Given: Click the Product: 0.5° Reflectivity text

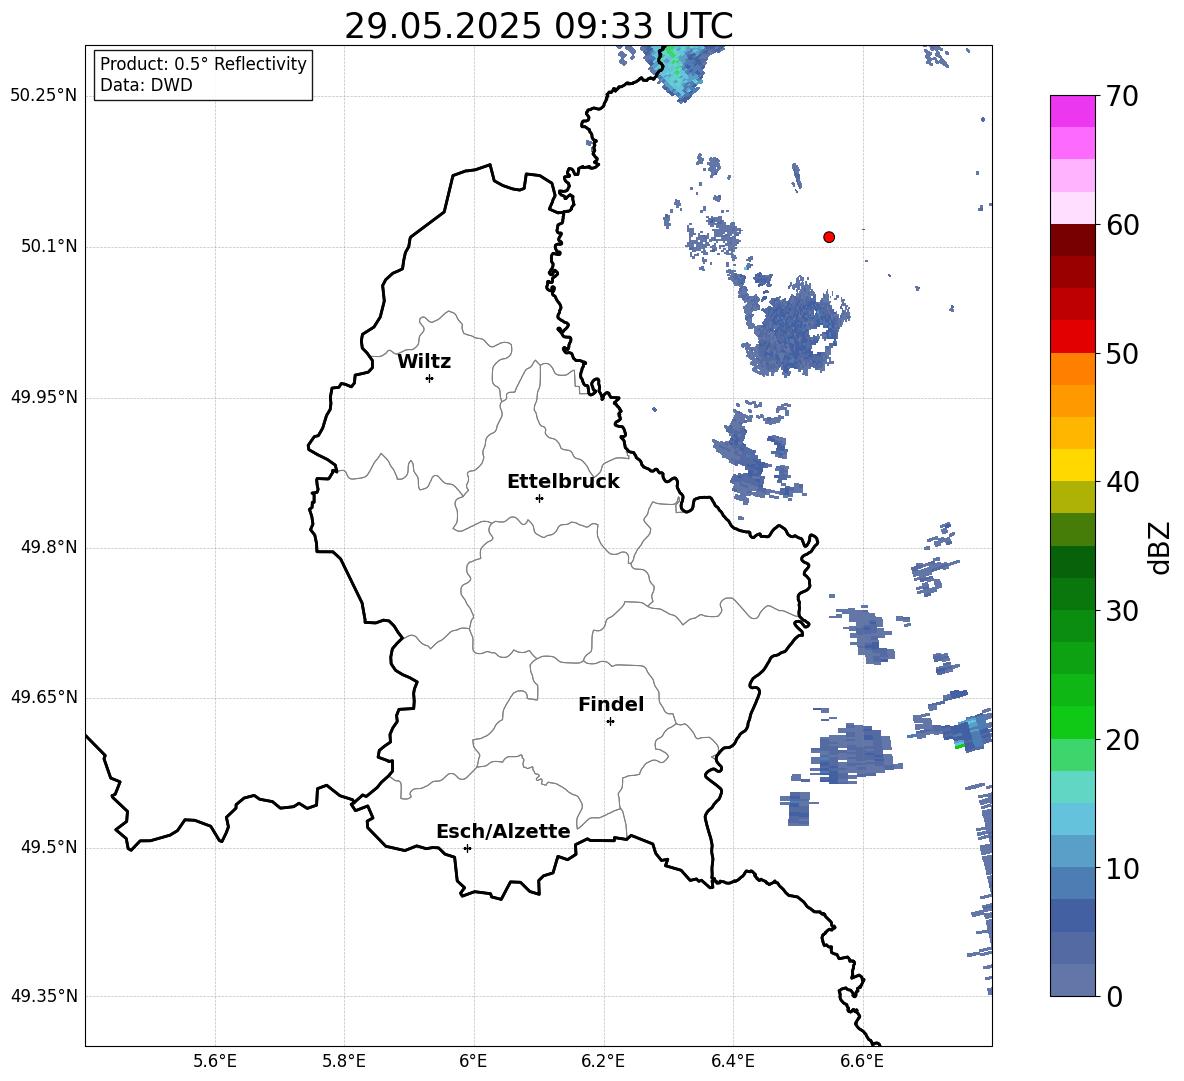Looking at the screenshot, I should (x=203, y=63).
